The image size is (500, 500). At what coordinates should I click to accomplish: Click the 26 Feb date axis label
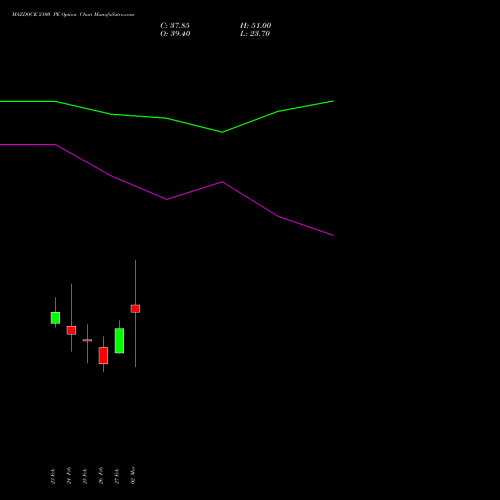pyautogui.click(x=101, y=475)
